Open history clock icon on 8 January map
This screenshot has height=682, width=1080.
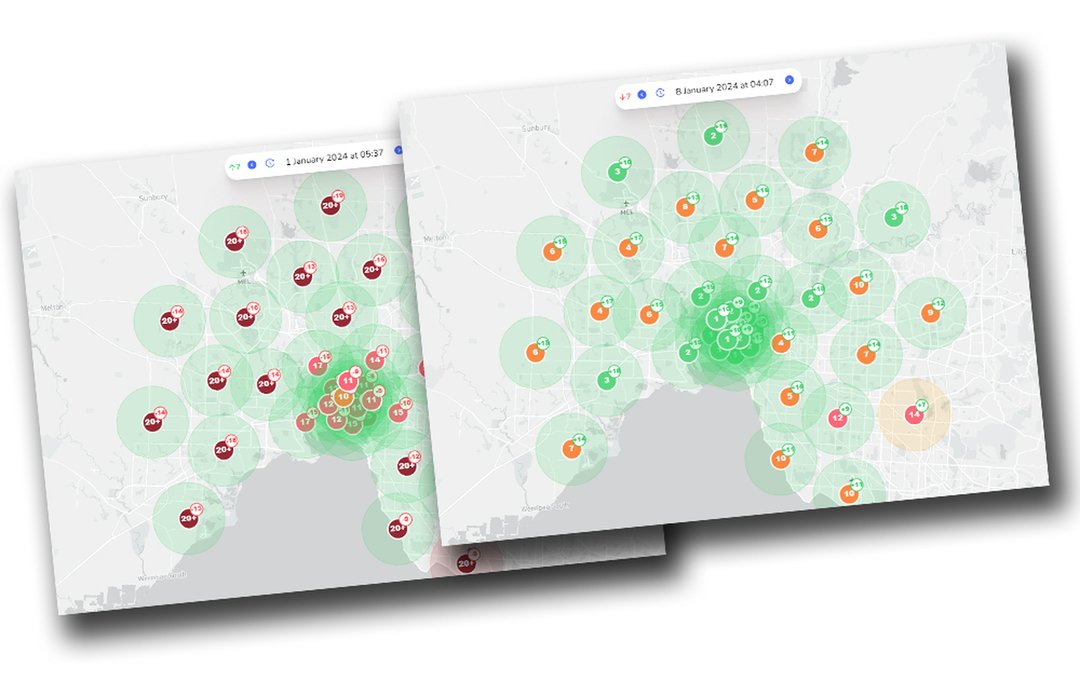[660, 92]
